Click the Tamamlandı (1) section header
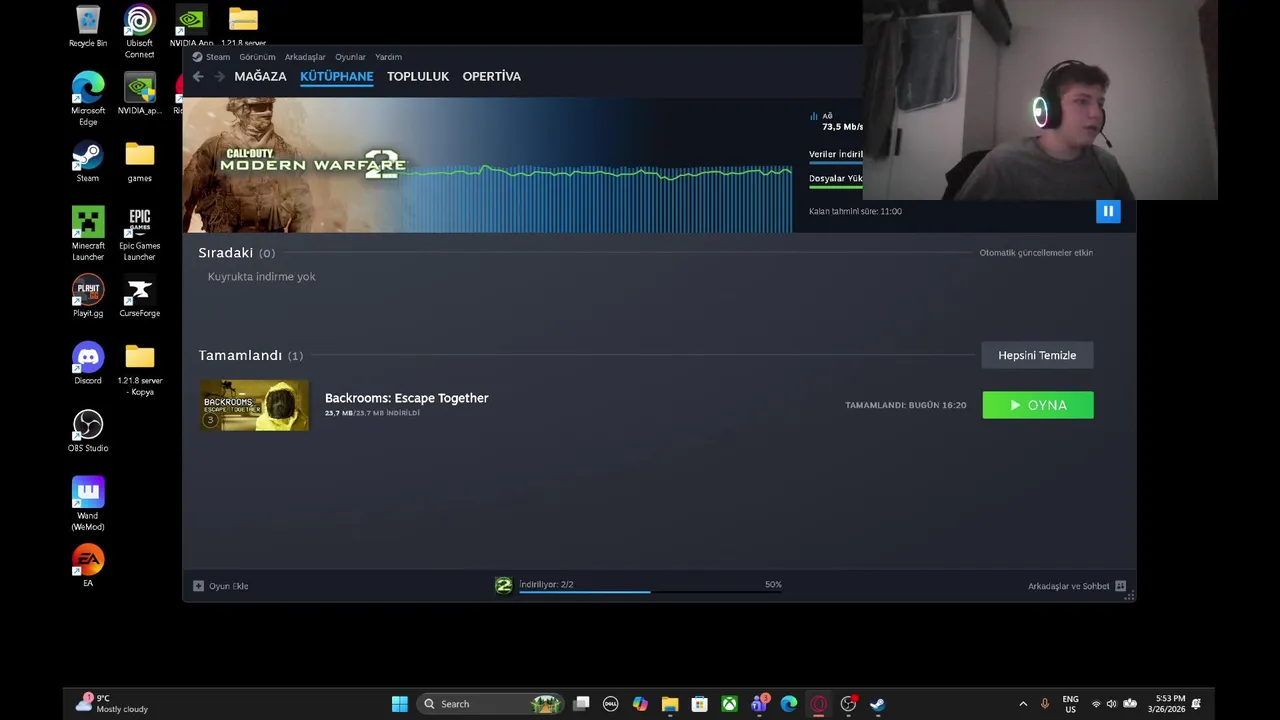1280x720 pixels. (250, 355)
